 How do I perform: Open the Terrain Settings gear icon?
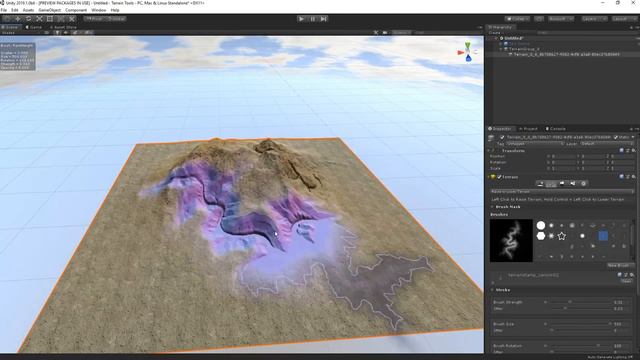coord(583,184)
